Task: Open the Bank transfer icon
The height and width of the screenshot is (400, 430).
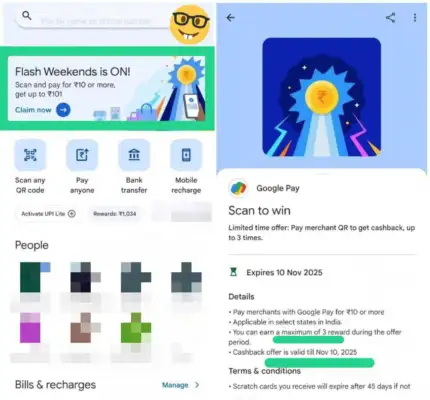Action: click(134, 155)
